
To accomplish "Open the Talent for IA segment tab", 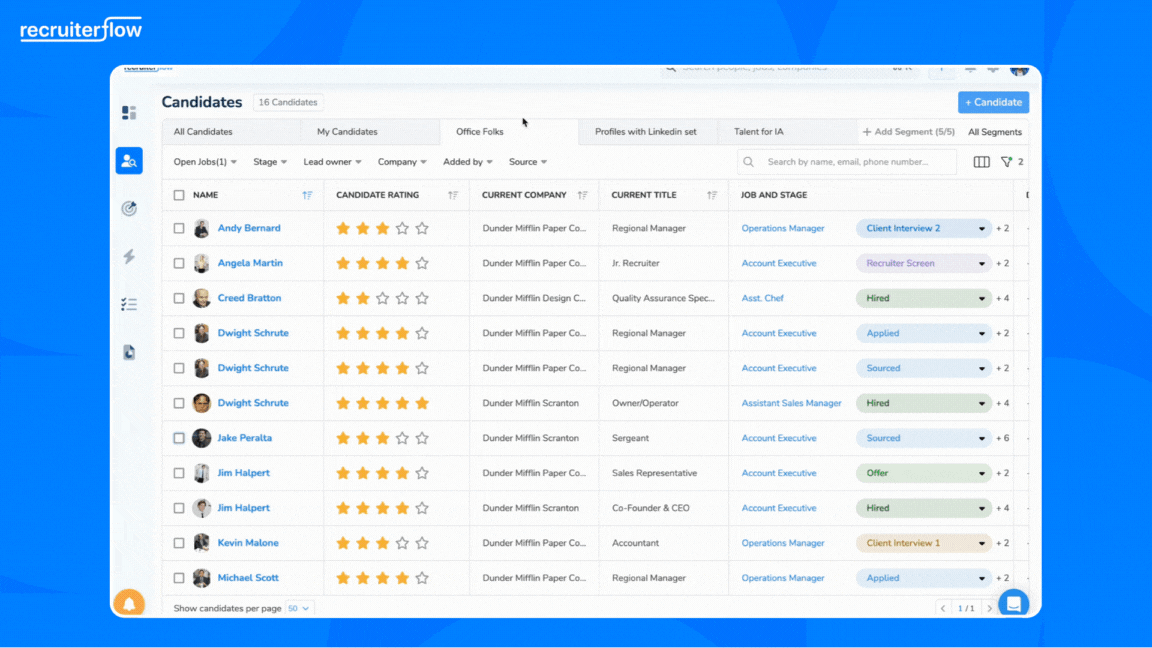I will (x=759, y=132).
